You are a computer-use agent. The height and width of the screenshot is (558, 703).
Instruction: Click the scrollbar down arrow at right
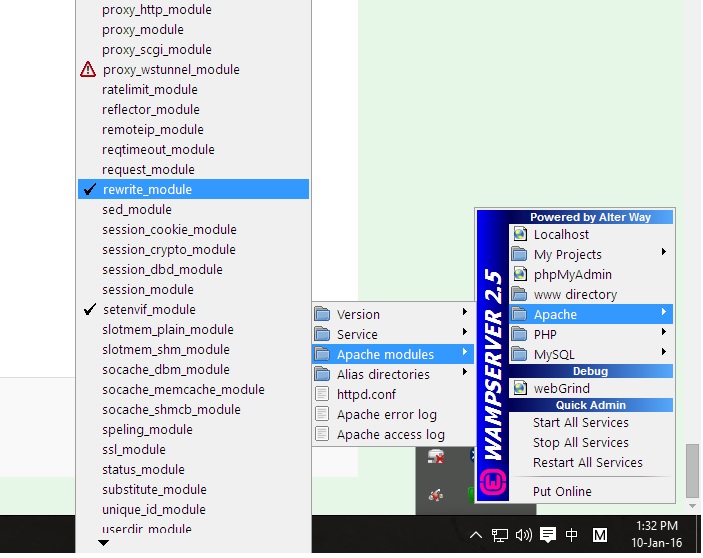point(692,506)
